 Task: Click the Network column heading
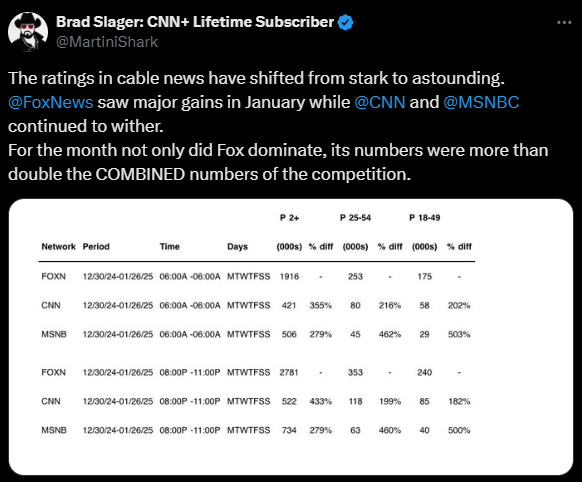(x=58, y=246)
